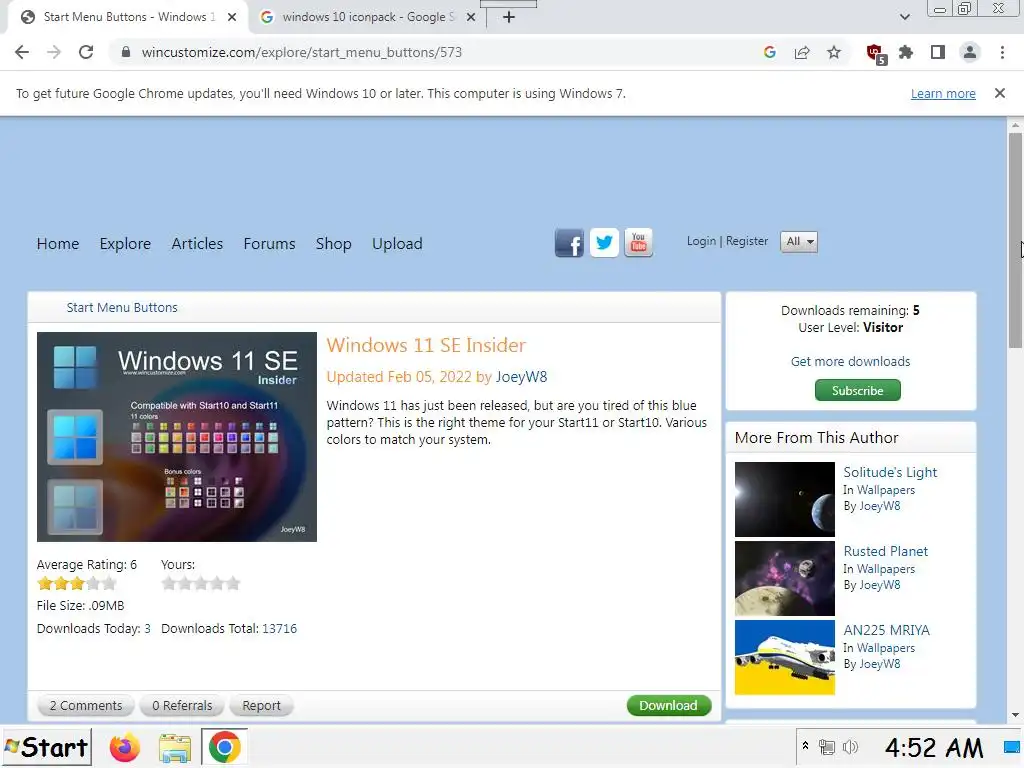1024x768 pixels.
Task: Open the Solitude's Light thumbnail
Action: tap(784, 500)
